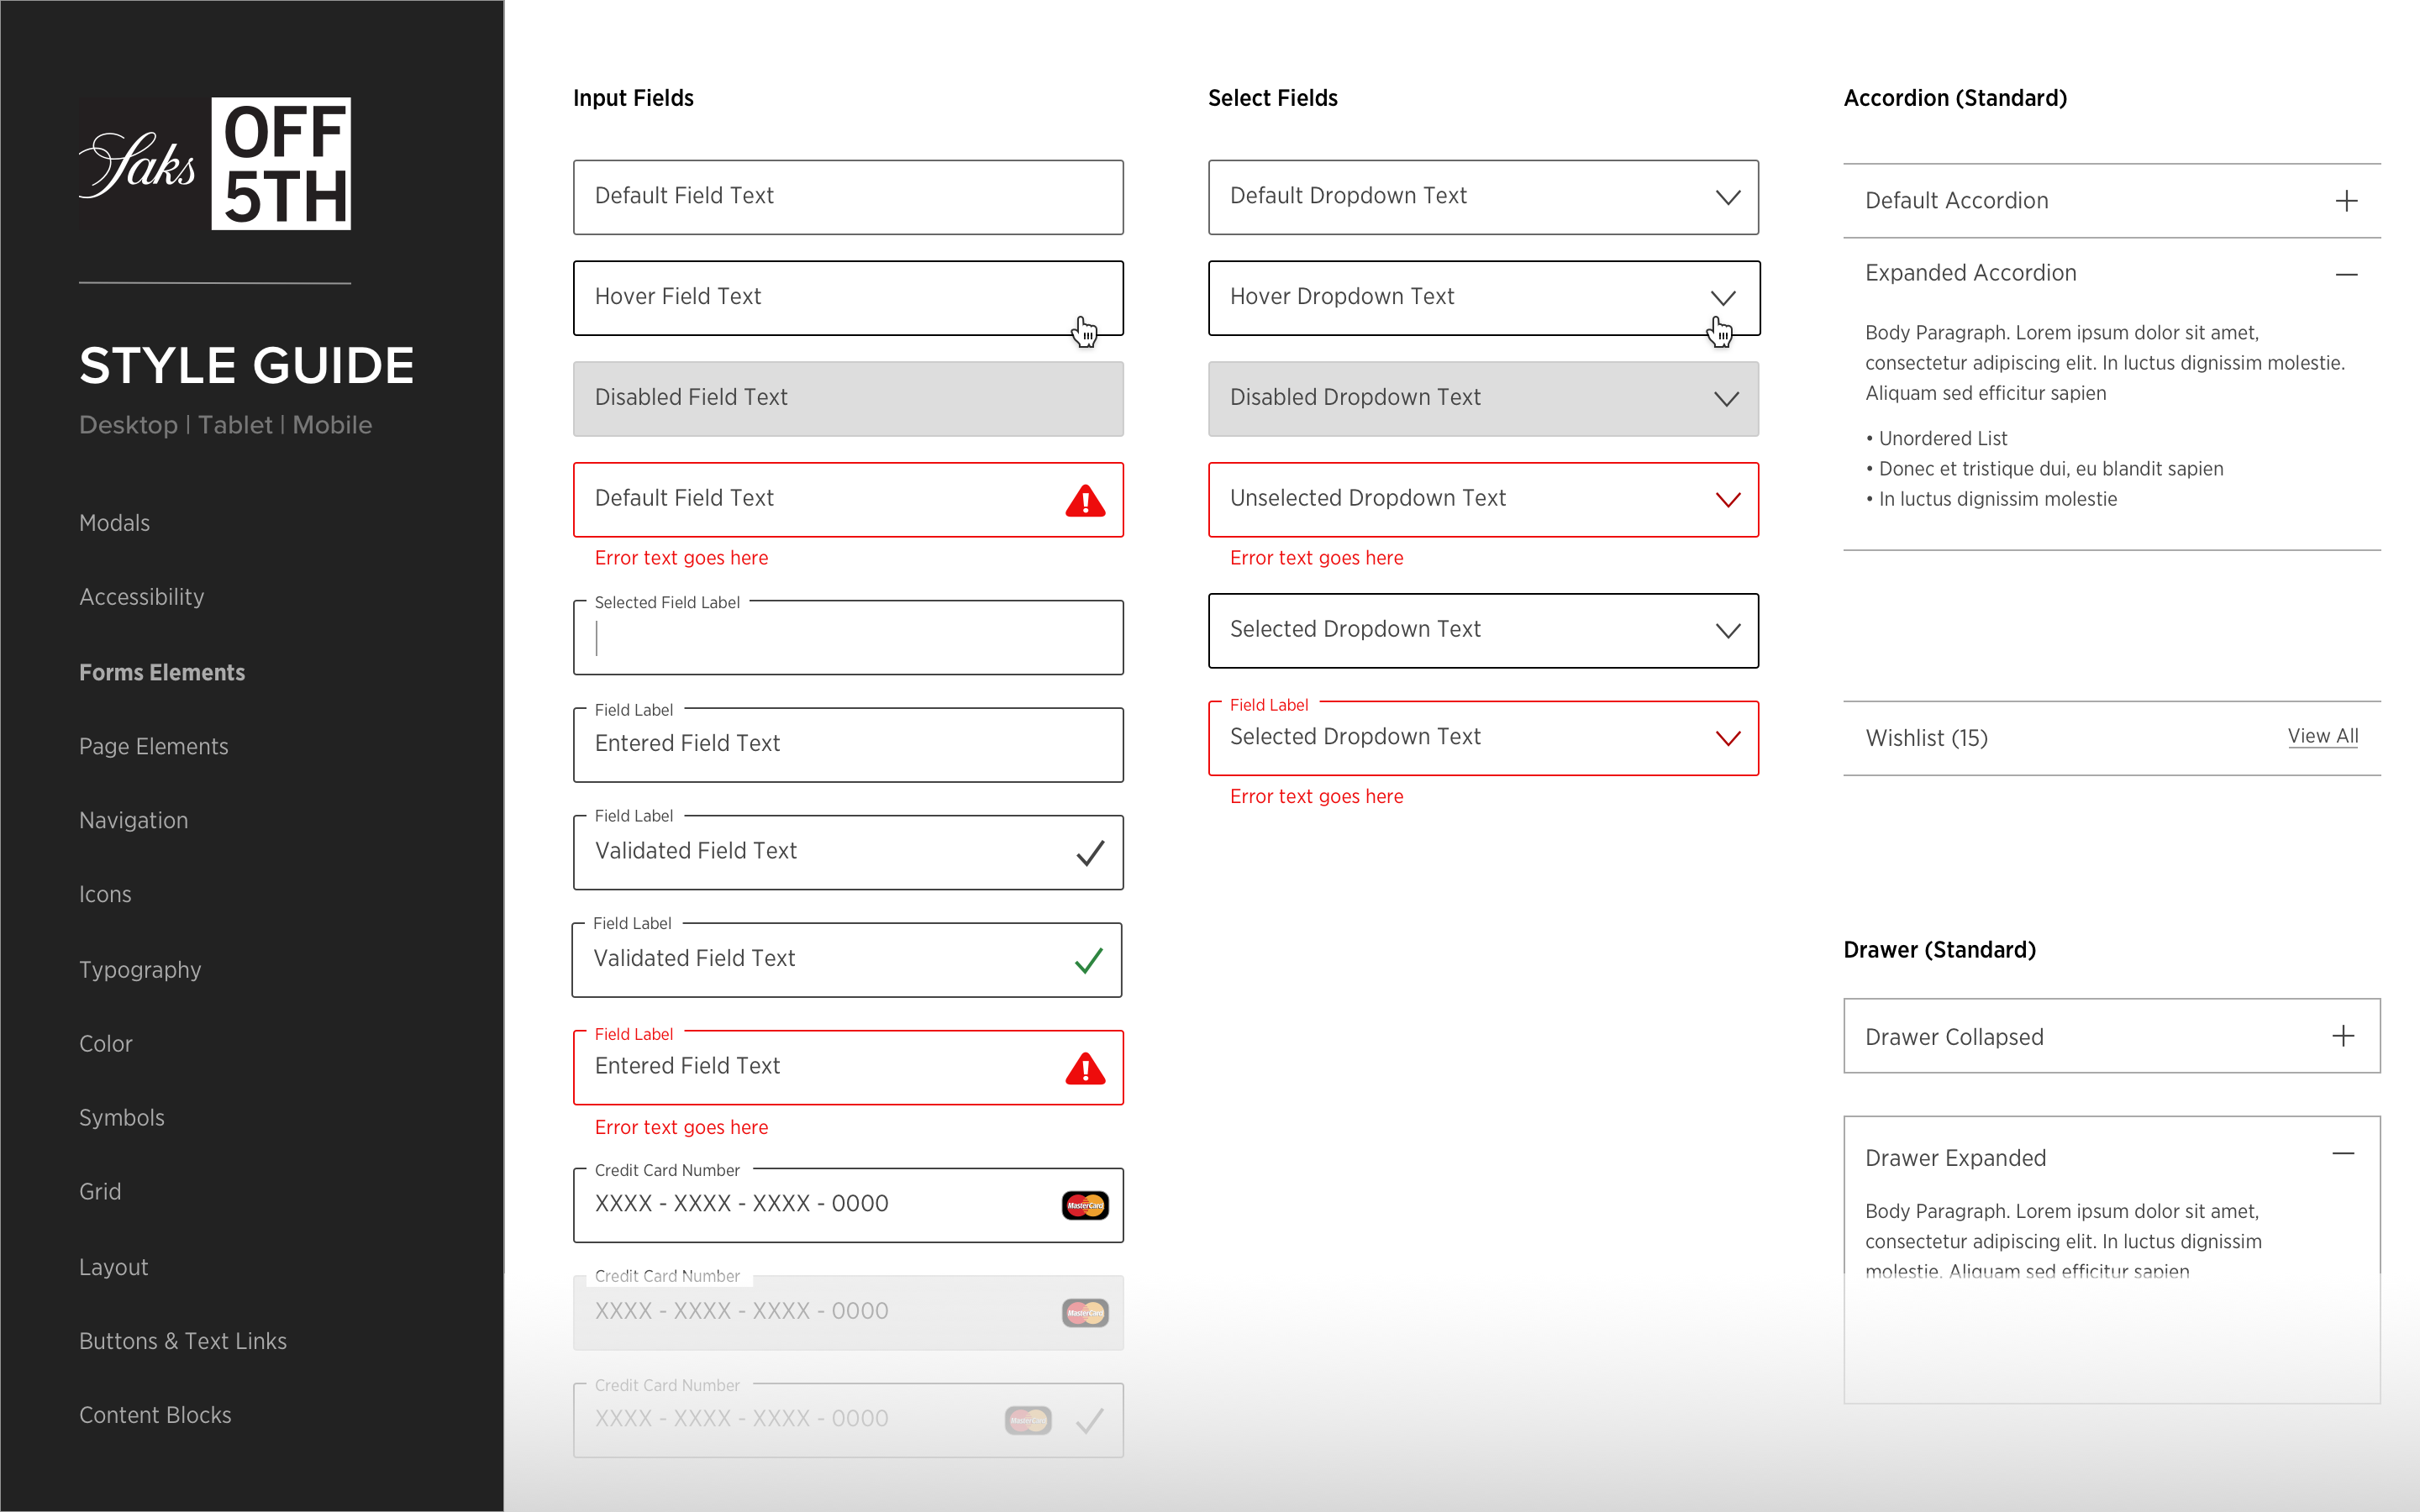Viewport: 2420px width, 1512px height.
Task: Open the red Field Label Selected Dropdown
Action: [1483, 738]
